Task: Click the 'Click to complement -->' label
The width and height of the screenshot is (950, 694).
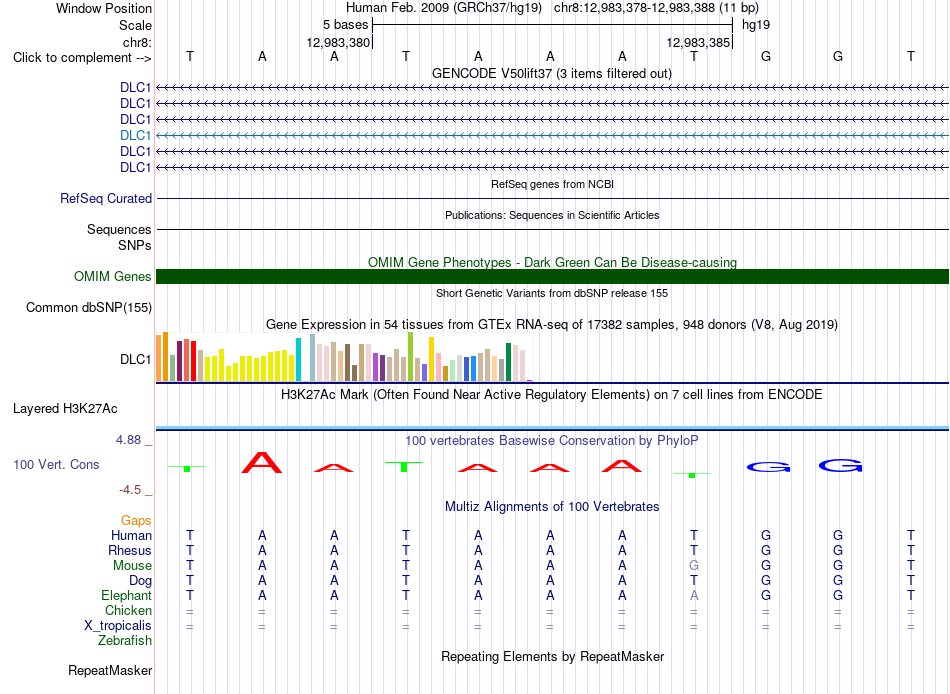Action: coord(82,58)
